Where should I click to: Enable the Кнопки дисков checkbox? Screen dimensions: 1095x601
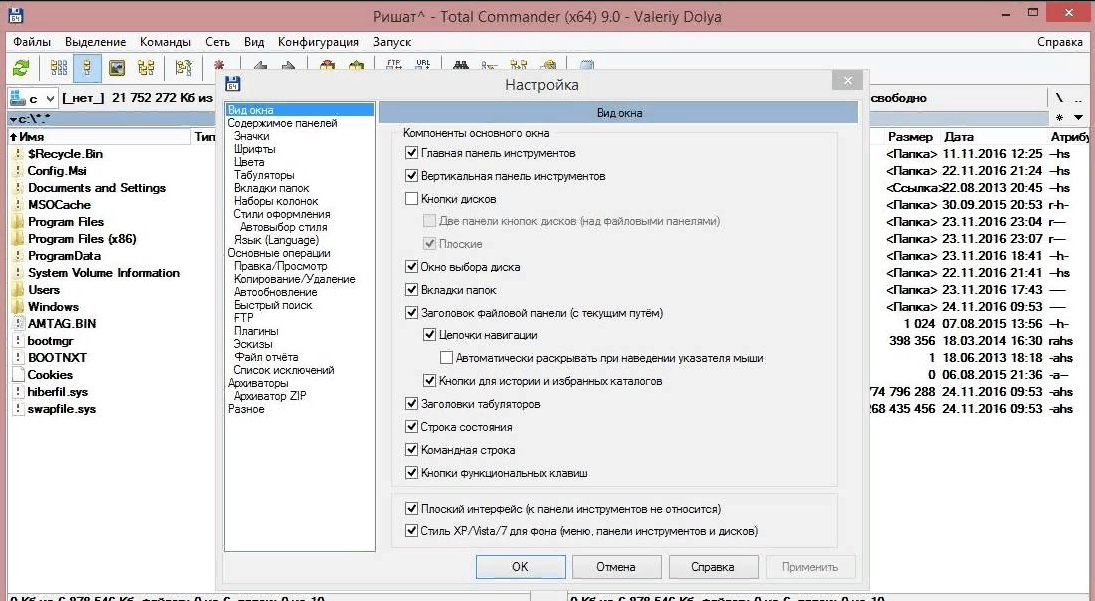point(411,199)
